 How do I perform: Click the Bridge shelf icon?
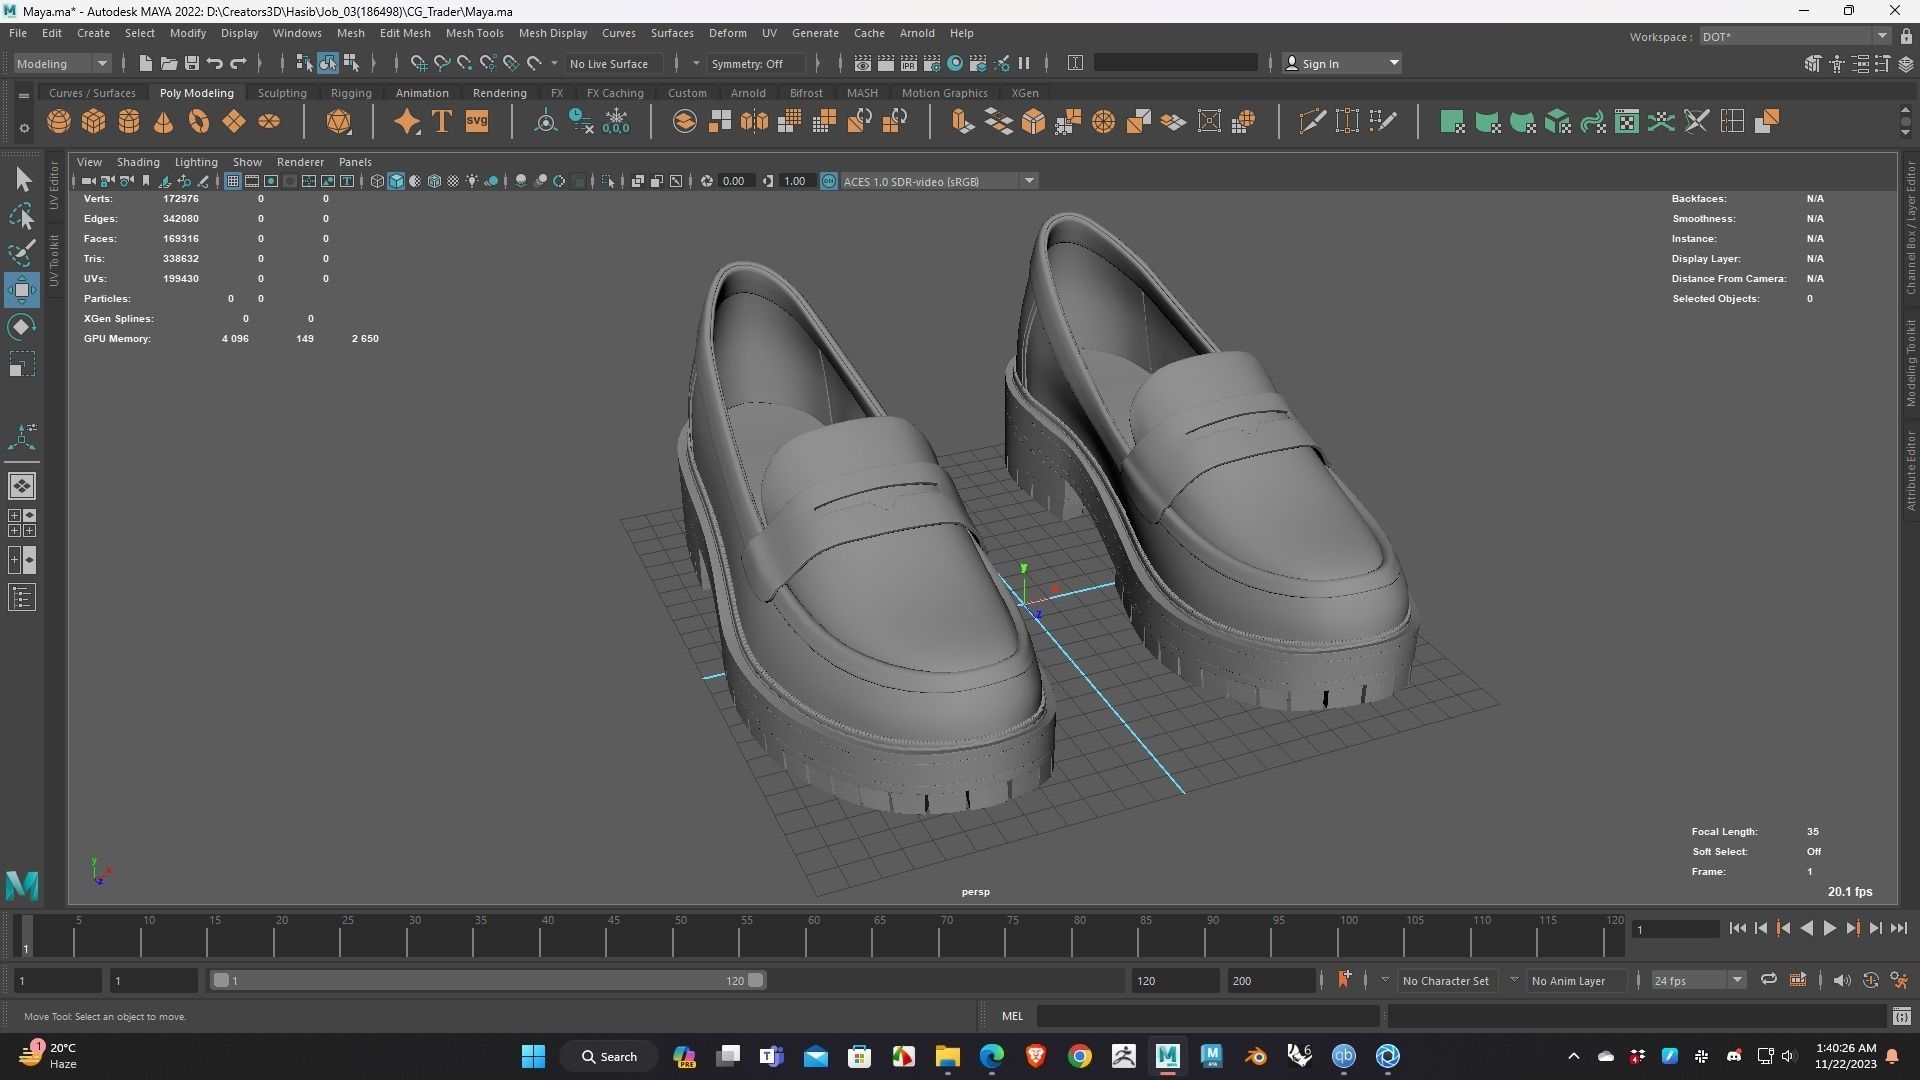998,122
